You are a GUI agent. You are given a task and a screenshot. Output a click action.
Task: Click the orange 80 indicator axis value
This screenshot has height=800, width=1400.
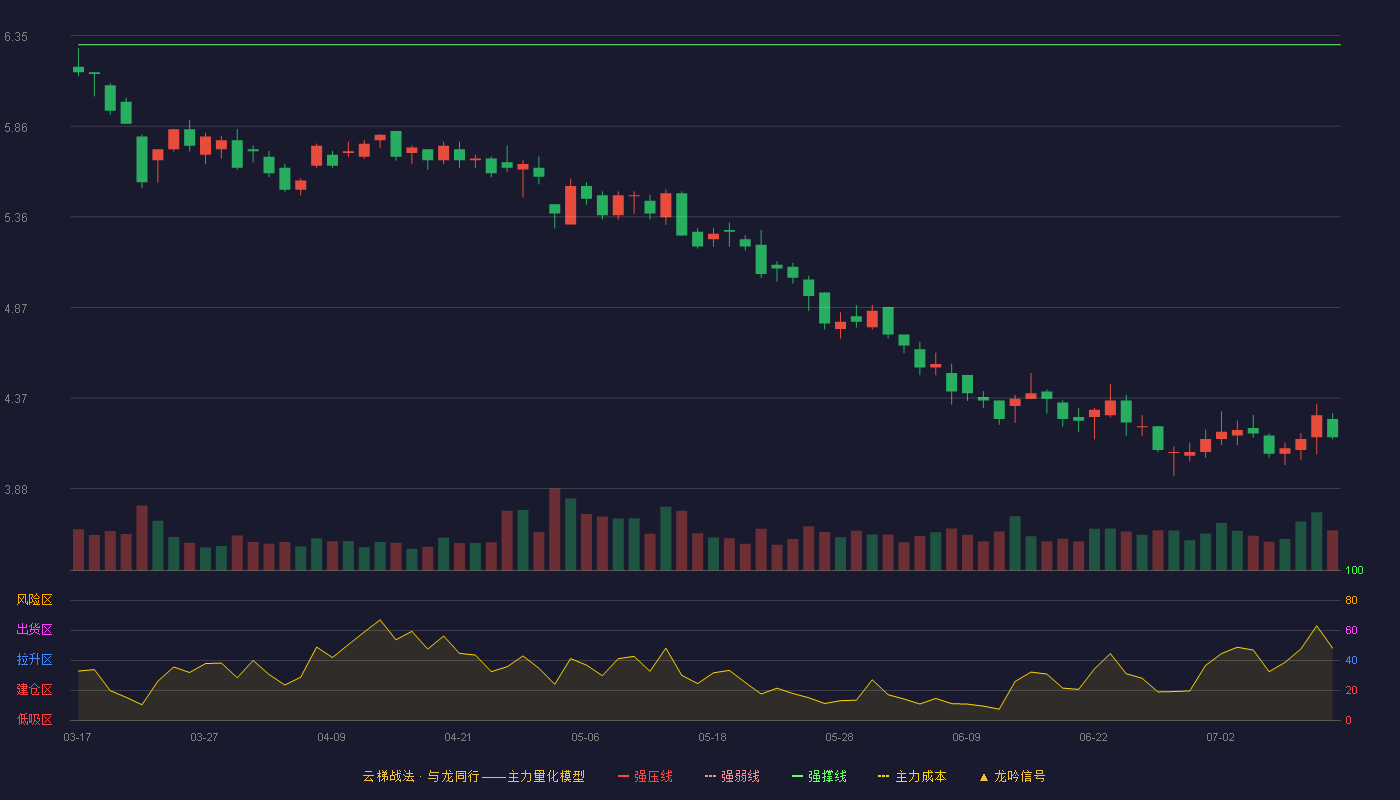pos(1351,600)
